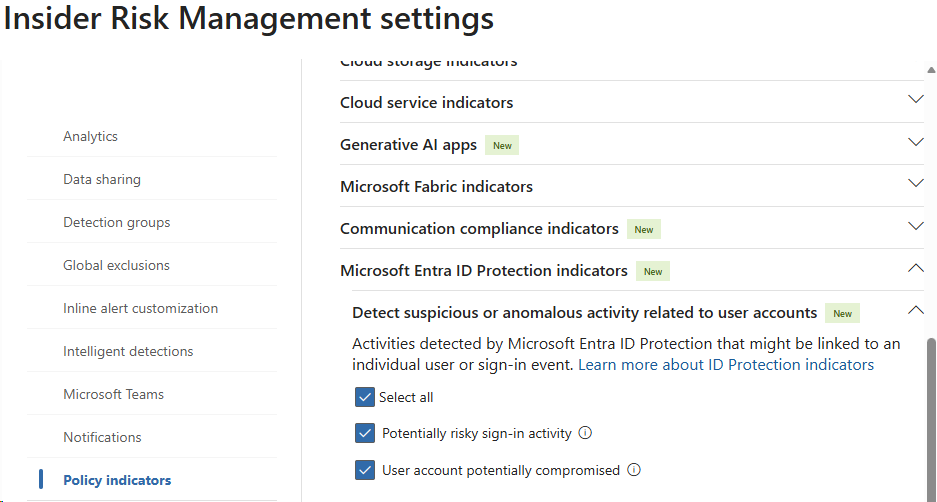Navigate to Inline alert customization
Viewport: 937px width, 502px height.
click(x=140, y=308)
